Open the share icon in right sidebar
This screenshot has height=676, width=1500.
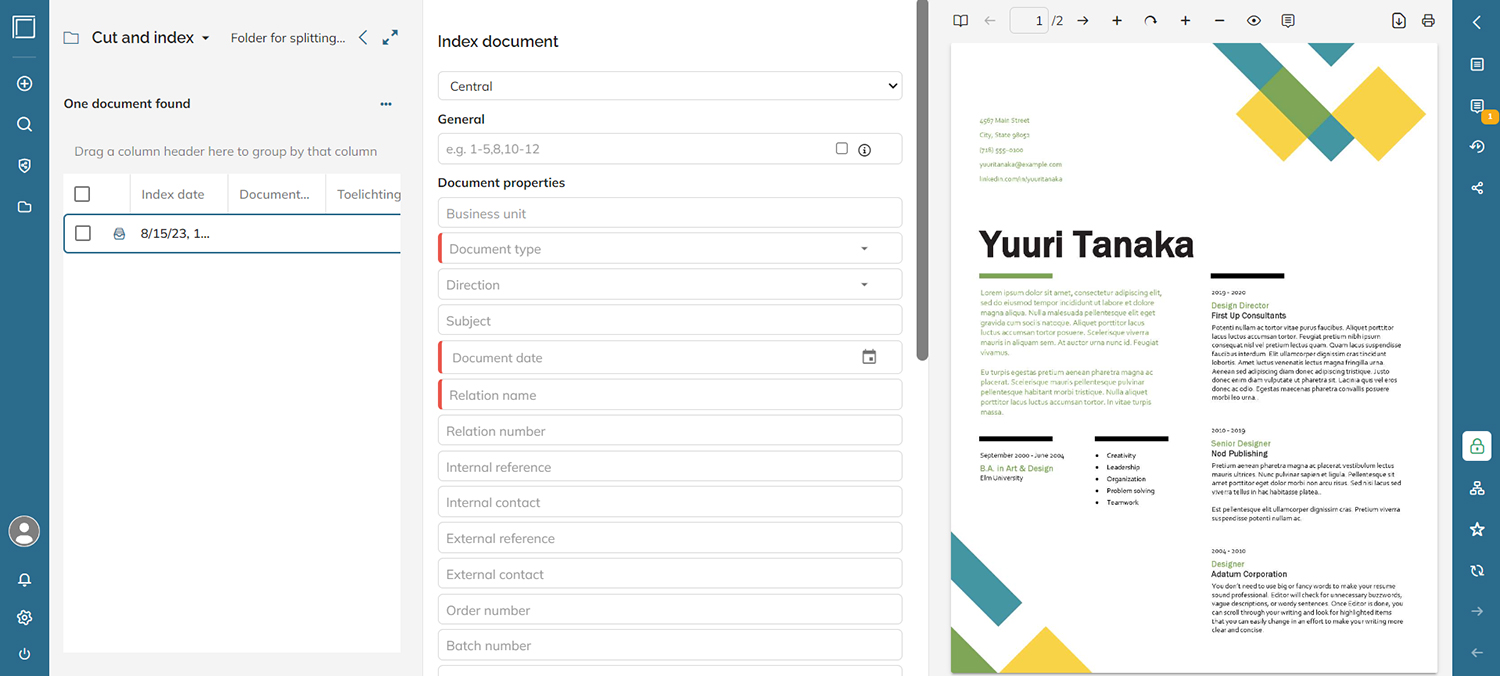(x=1477, y=187)
